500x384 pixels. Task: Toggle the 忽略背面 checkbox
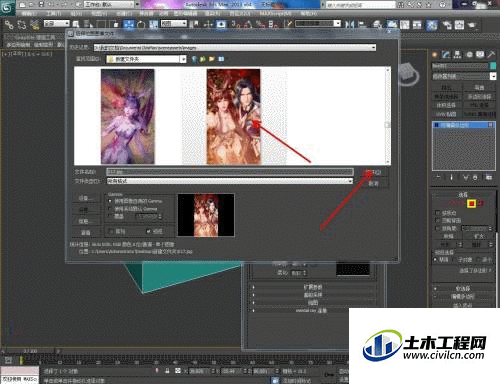pos(438,220)
